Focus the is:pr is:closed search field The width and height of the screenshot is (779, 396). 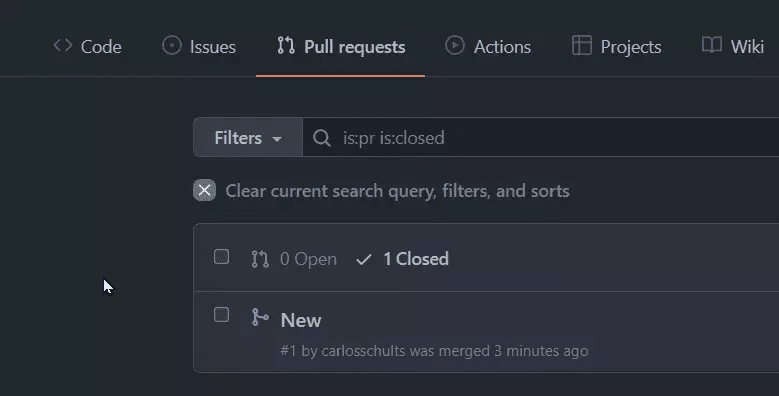(541, 138)
